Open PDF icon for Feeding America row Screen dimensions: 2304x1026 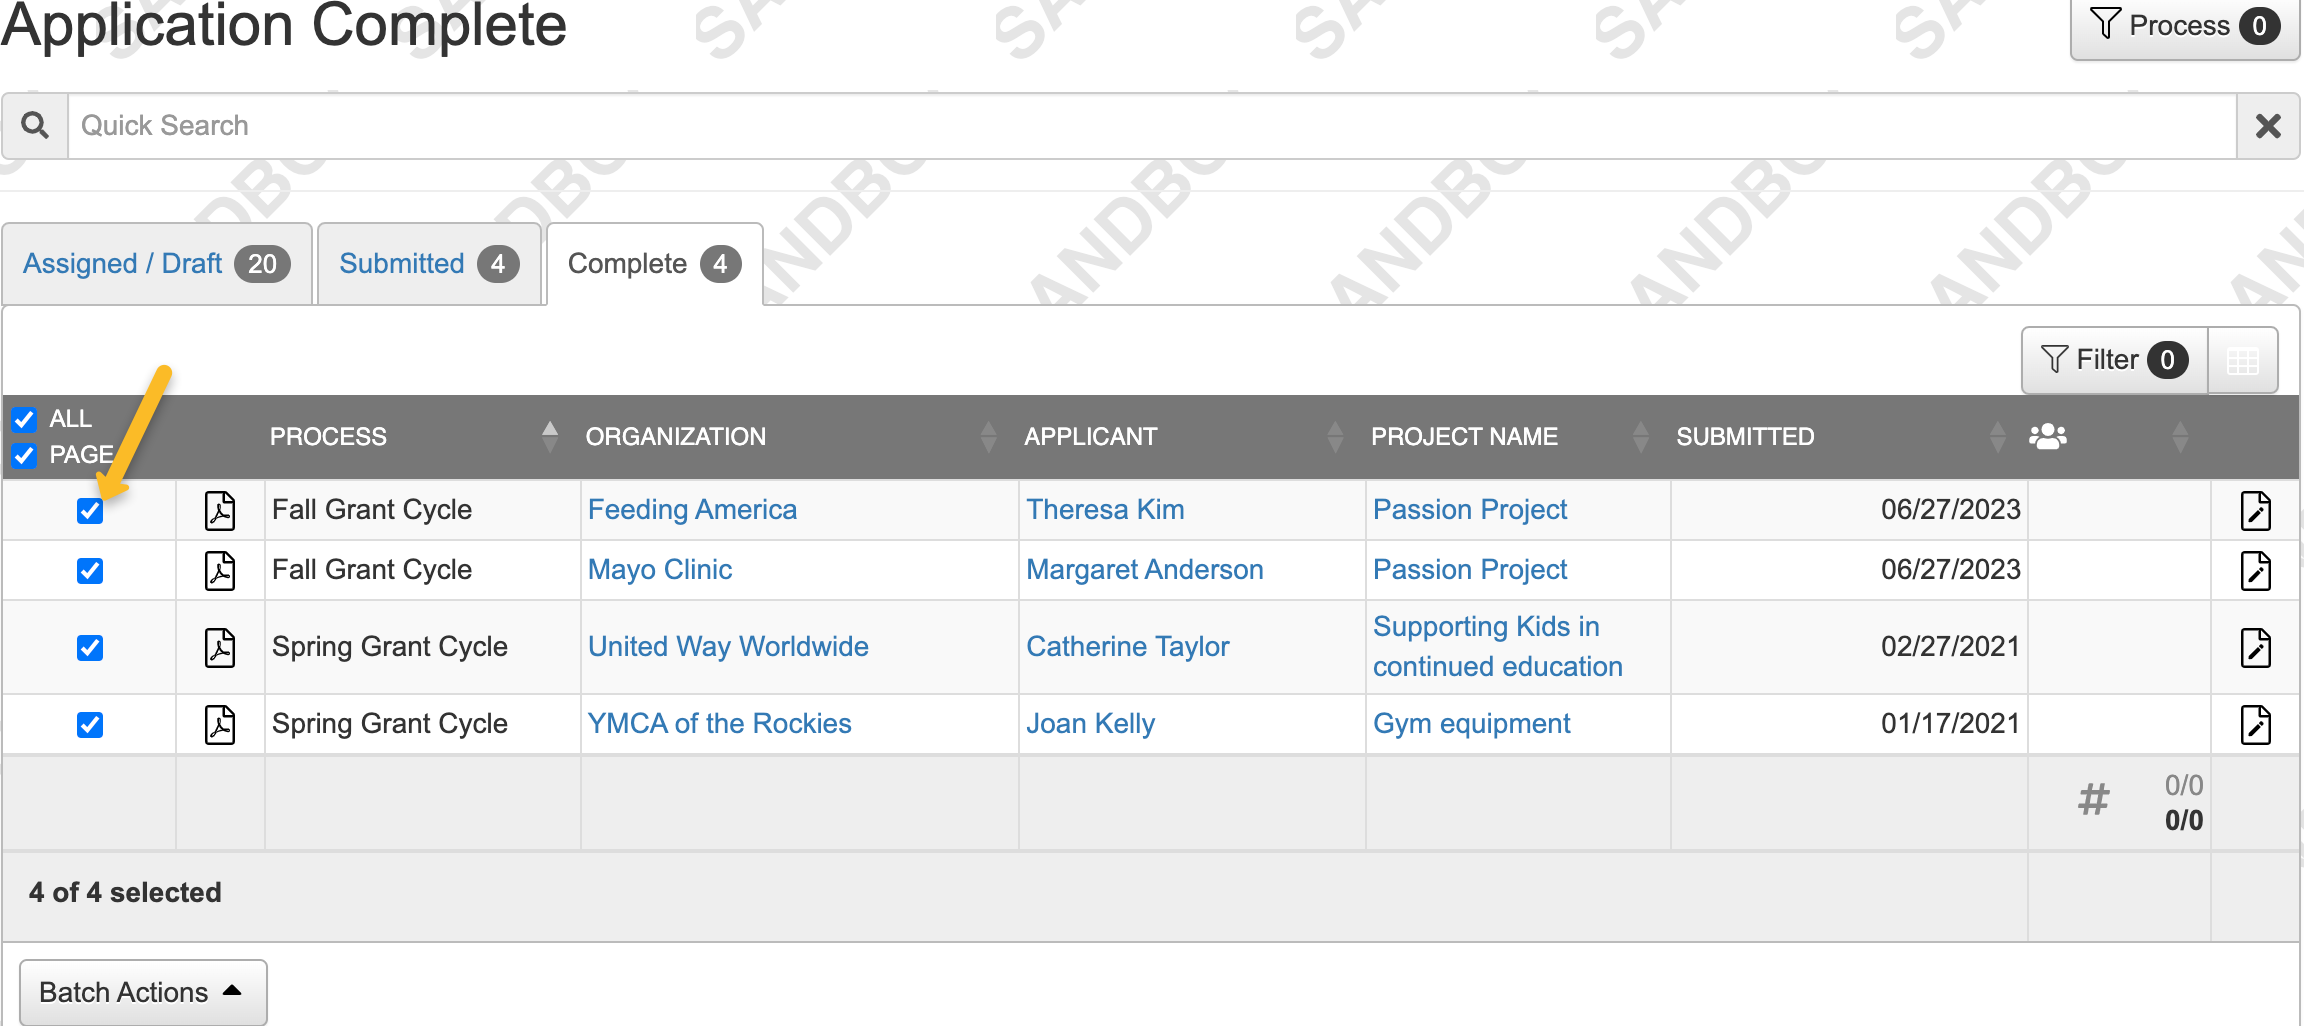[220, 510]
